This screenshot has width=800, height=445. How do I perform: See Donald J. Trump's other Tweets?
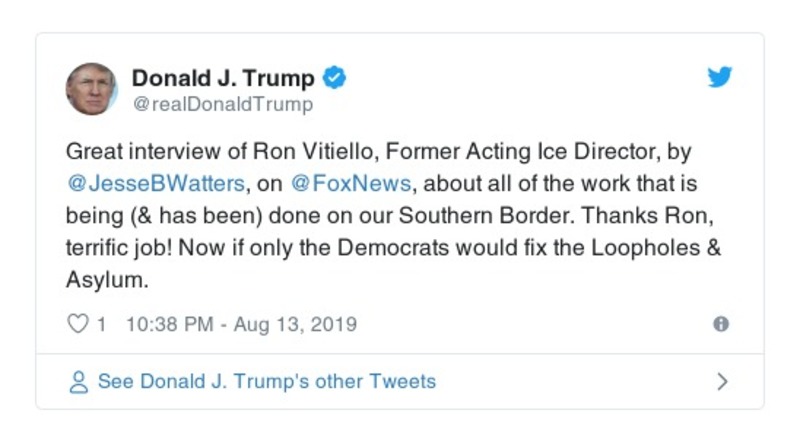(x=266, y=382)
